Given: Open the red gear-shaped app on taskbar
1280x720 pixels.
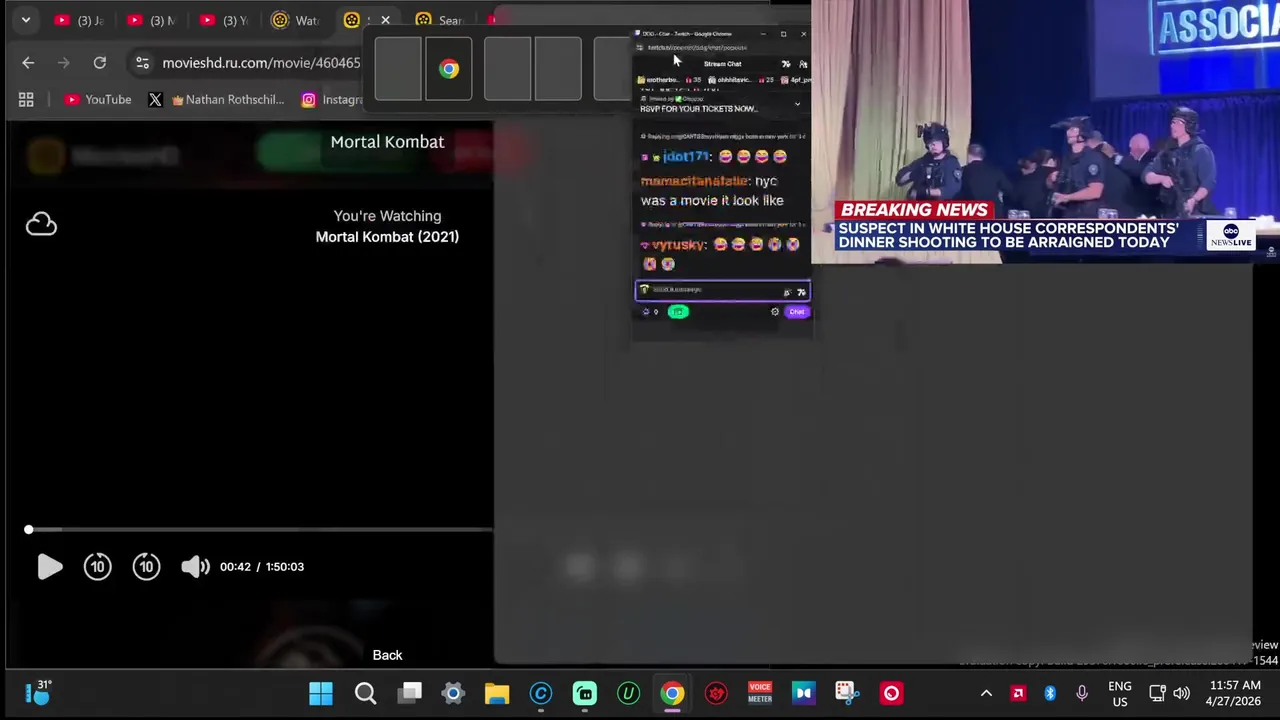Looking at the screenshot, I should click(716, 693).
